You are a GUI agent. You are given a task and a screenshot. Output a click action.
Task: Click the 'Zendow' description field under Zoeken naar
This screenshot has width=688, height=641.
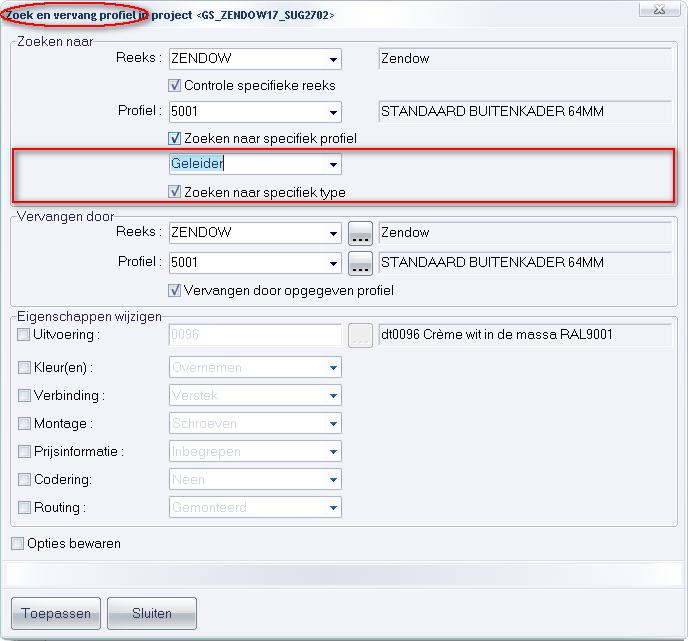(525, 59)
